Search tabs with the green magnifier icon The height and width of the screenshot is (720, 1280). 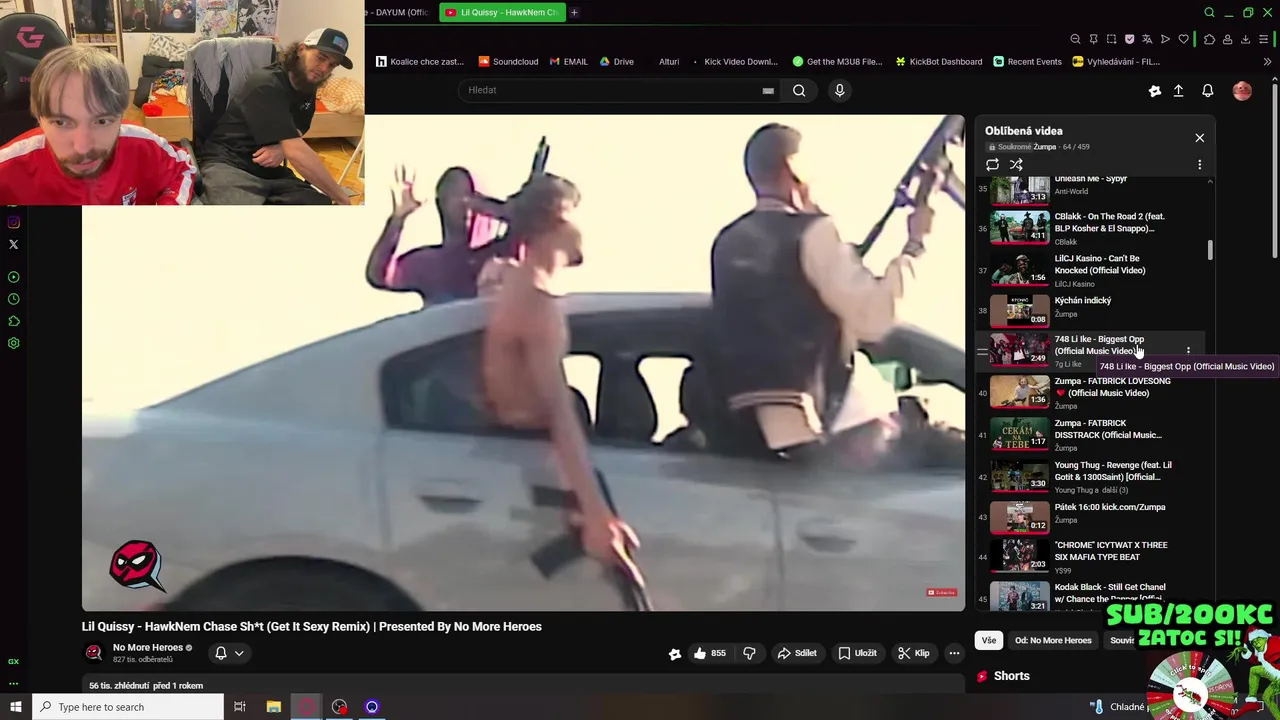[x=1209, y=13]
